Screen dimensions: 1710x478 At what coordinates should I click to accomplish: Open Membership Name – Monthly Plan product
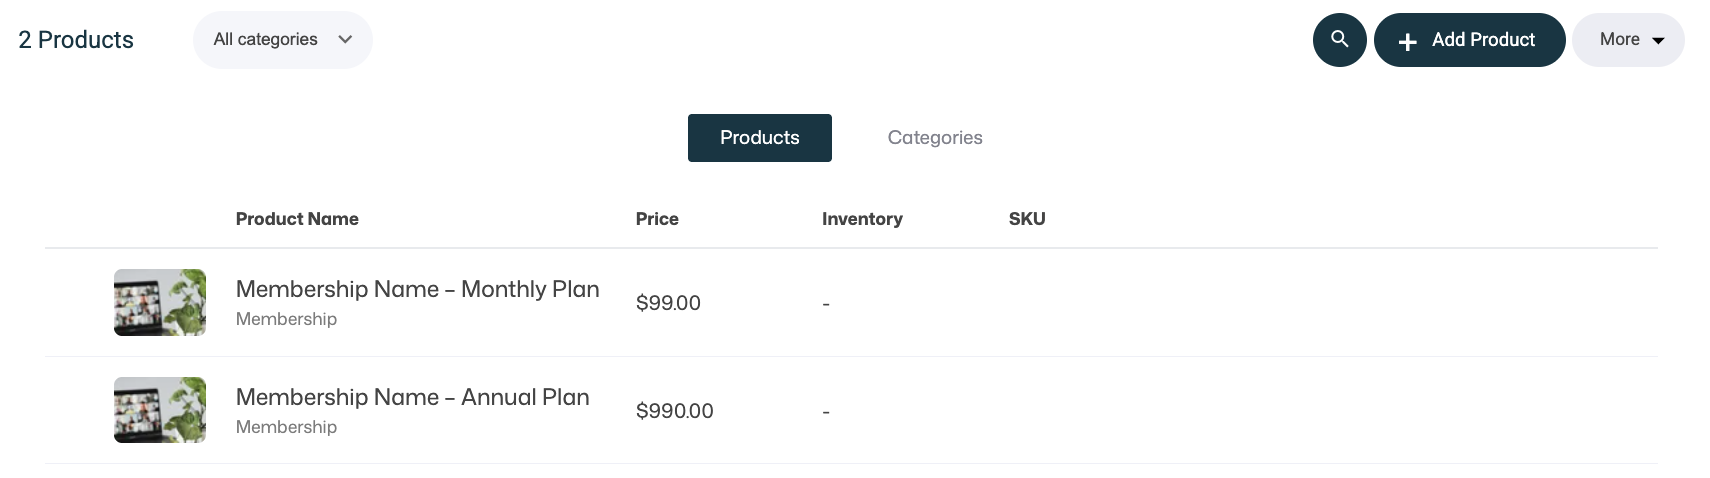[x=417, y=290]
